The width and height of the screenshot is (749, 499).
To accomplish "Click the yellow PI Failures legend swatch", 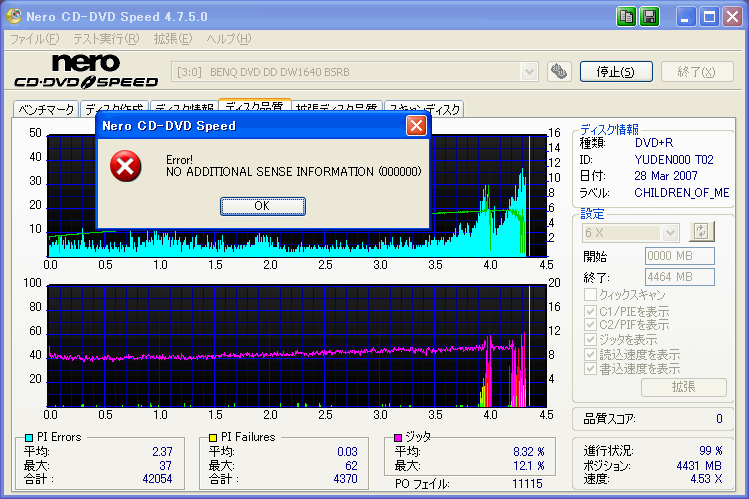I will [x=213, y=437].
